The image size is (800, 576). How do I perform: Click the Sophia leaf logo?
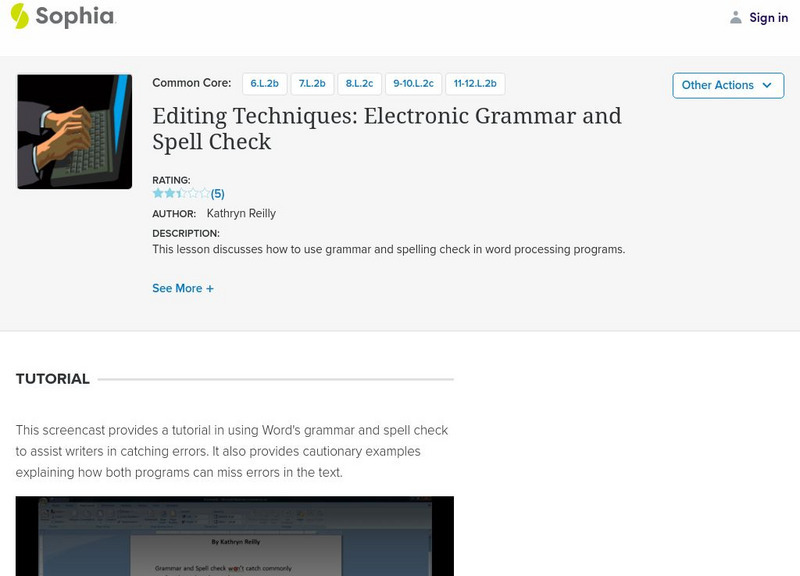pos(18,17)
